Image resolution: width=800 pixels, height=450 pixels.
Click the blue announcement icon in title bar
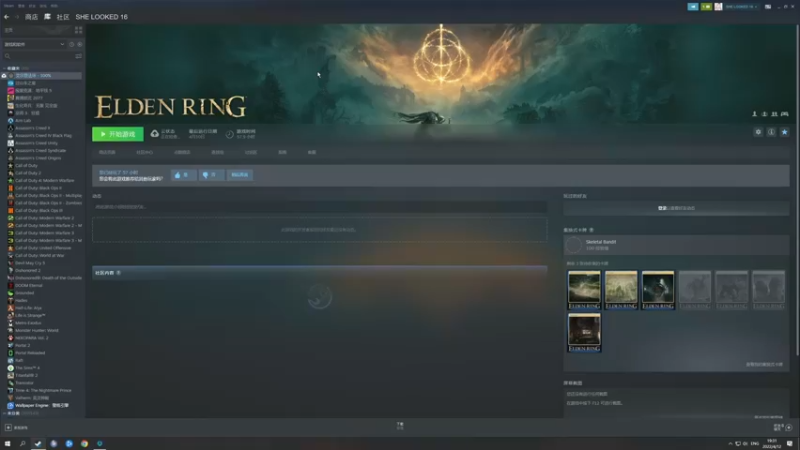pyautogui.click(x=692, y=7)
